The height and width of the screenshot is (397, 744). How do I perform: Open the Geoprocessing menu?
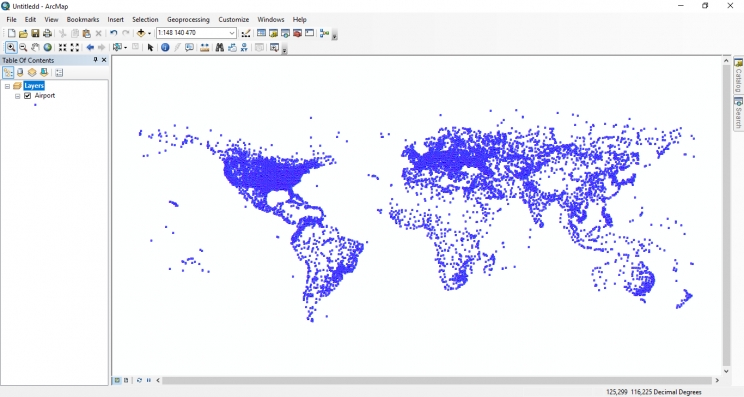pyautogui.click(x=188, y=19)
